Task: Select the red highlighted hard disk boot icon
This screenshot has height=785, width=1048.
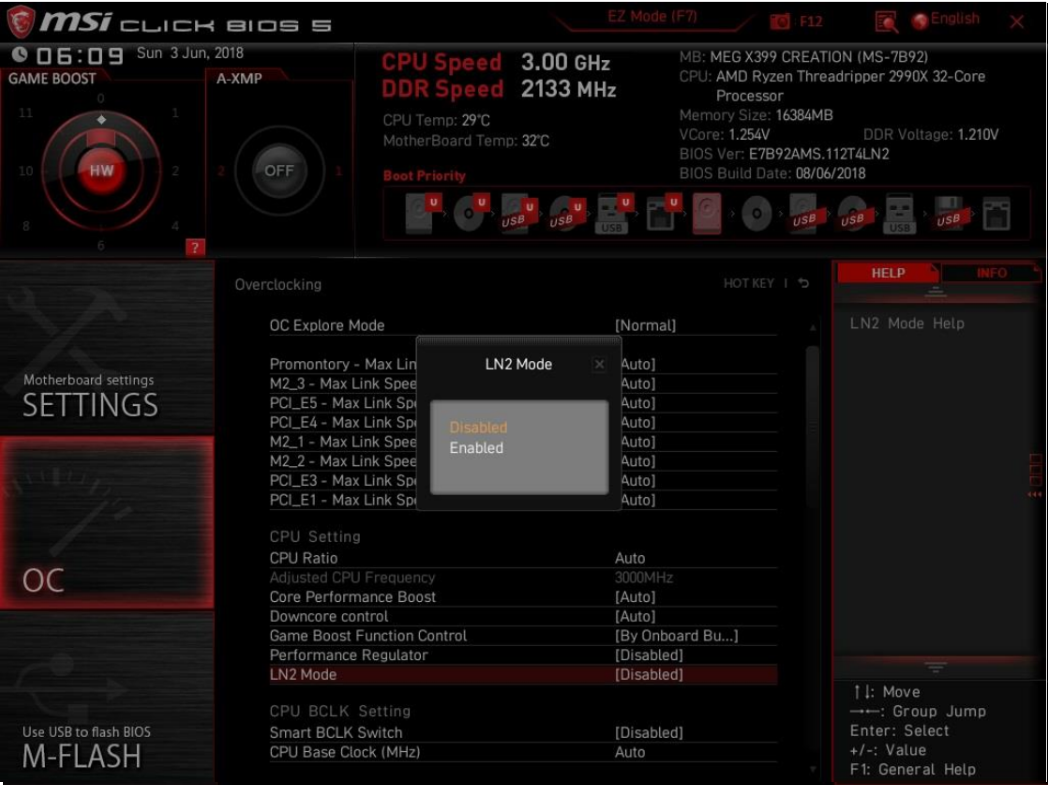Action: pos(707,213)
